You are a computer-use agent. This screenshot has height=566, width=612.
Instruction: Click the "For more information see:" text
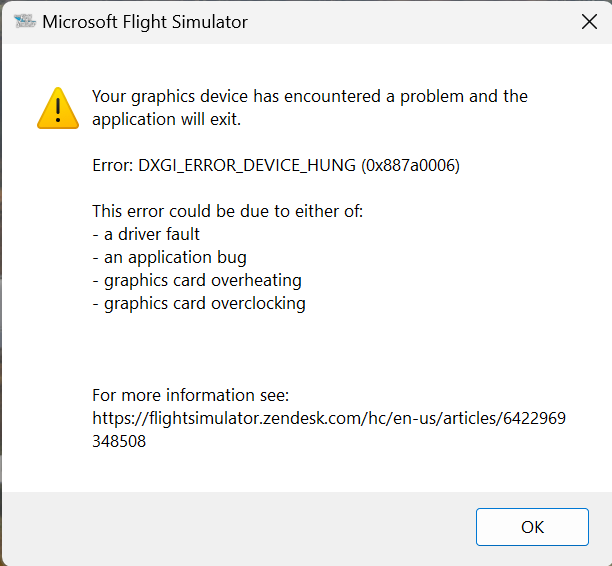[x=190, y=395]
